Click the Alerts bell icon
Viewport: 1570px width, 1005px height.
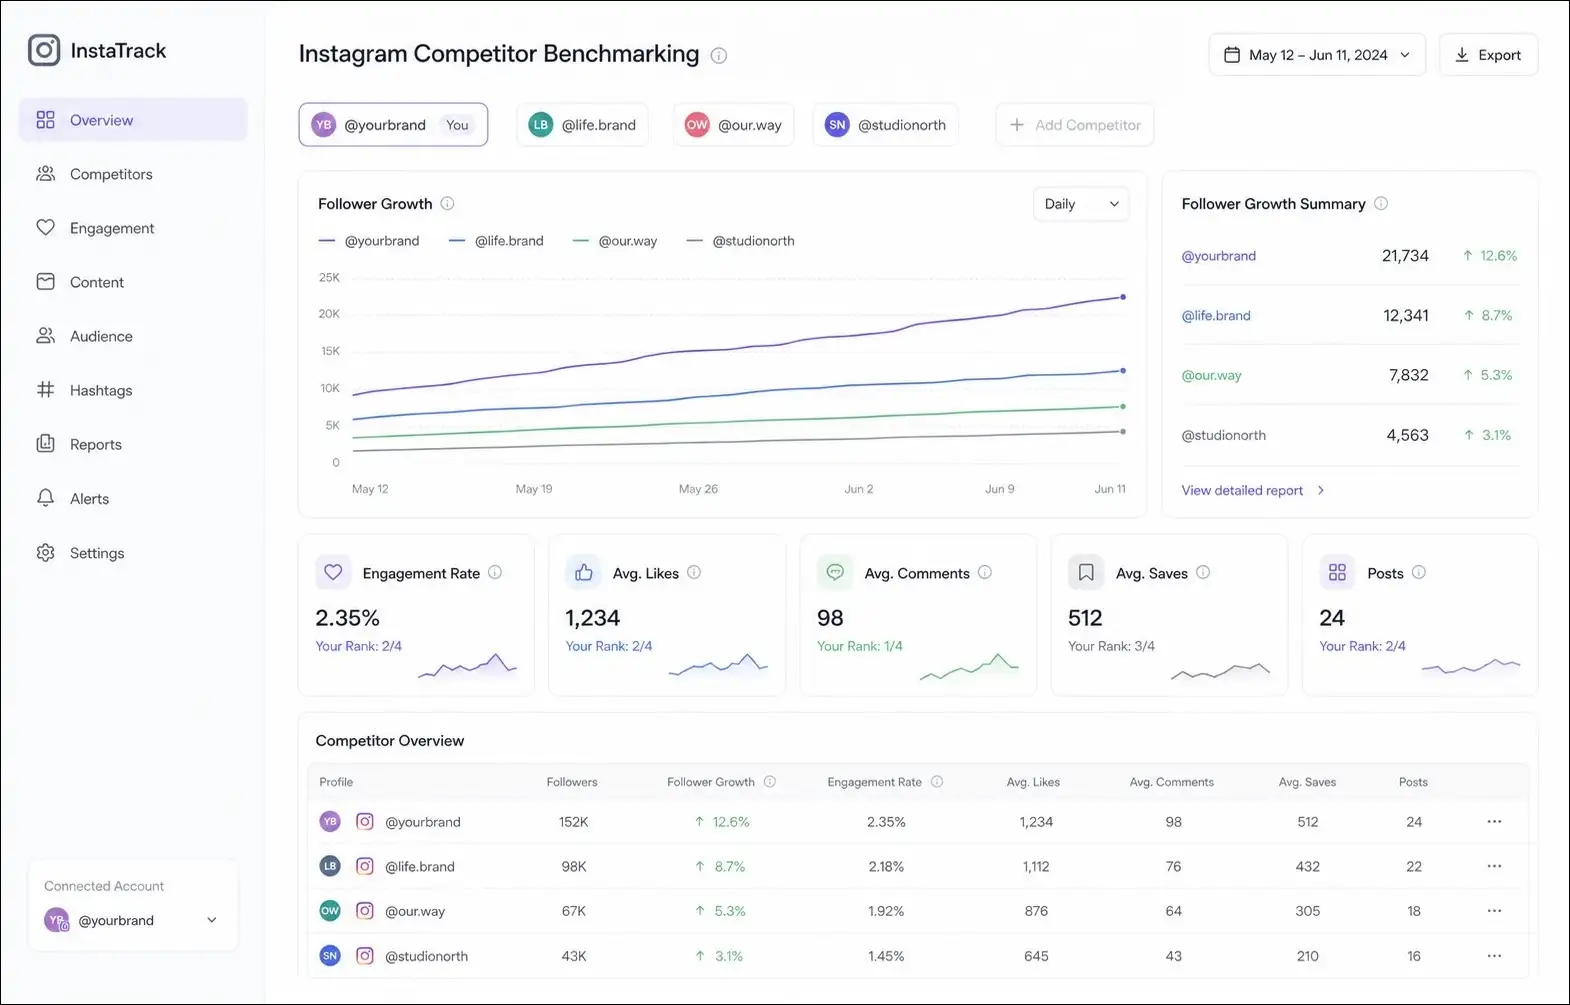[x=45, y=498]
